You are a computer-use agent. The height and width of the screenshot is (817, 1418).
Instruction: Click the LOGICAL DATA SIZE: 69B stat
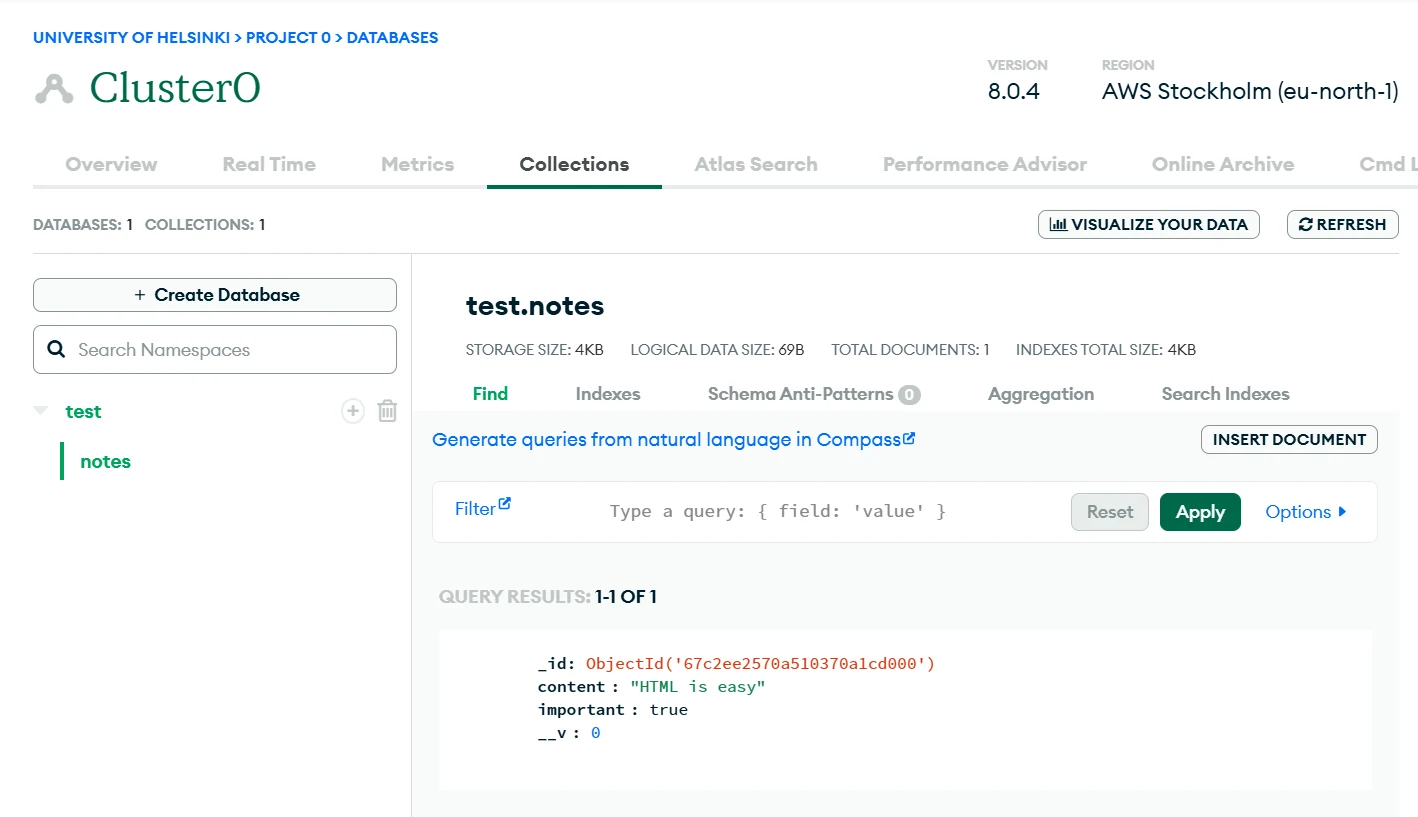pyautogui.click(x=717, y=350)
